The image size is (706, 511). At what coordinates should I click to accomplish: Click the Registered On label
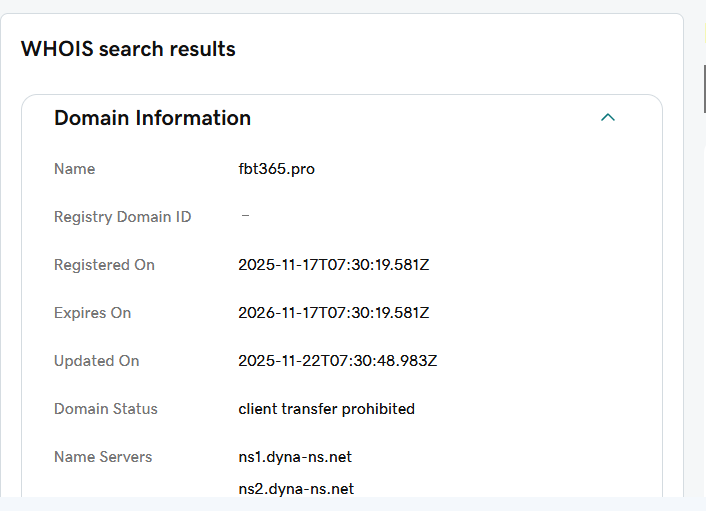coord(104,265)
